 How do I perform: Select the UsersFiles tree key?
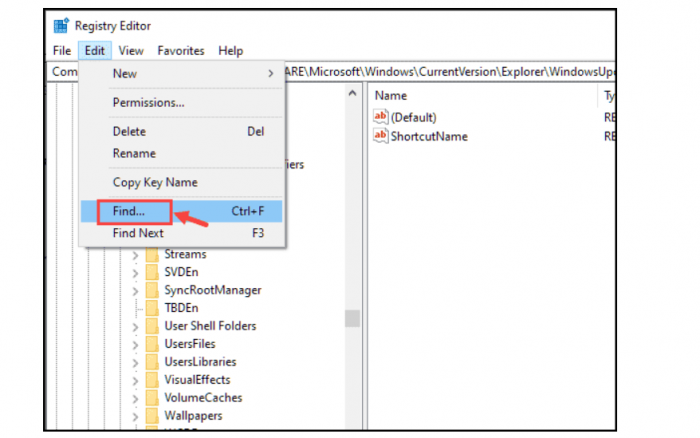click(190, 344)
